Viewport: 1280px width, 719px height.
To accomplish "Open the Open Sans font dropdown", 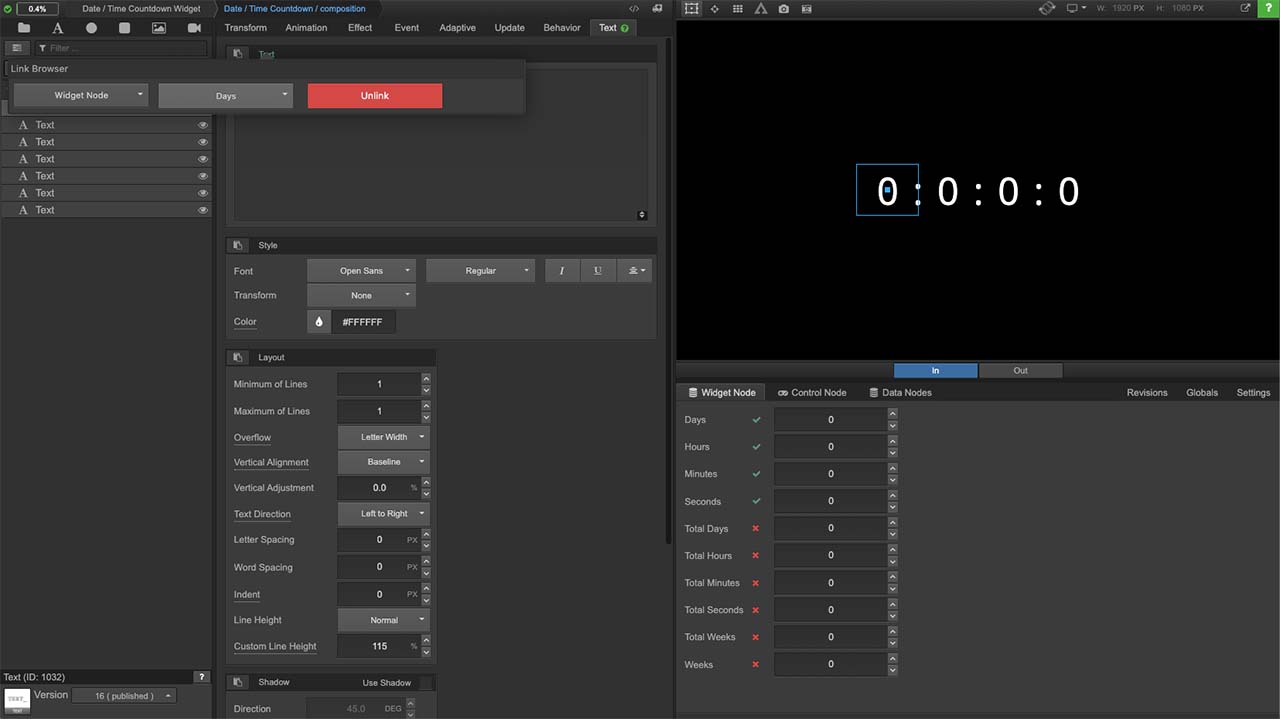I will tap(361, 271).
